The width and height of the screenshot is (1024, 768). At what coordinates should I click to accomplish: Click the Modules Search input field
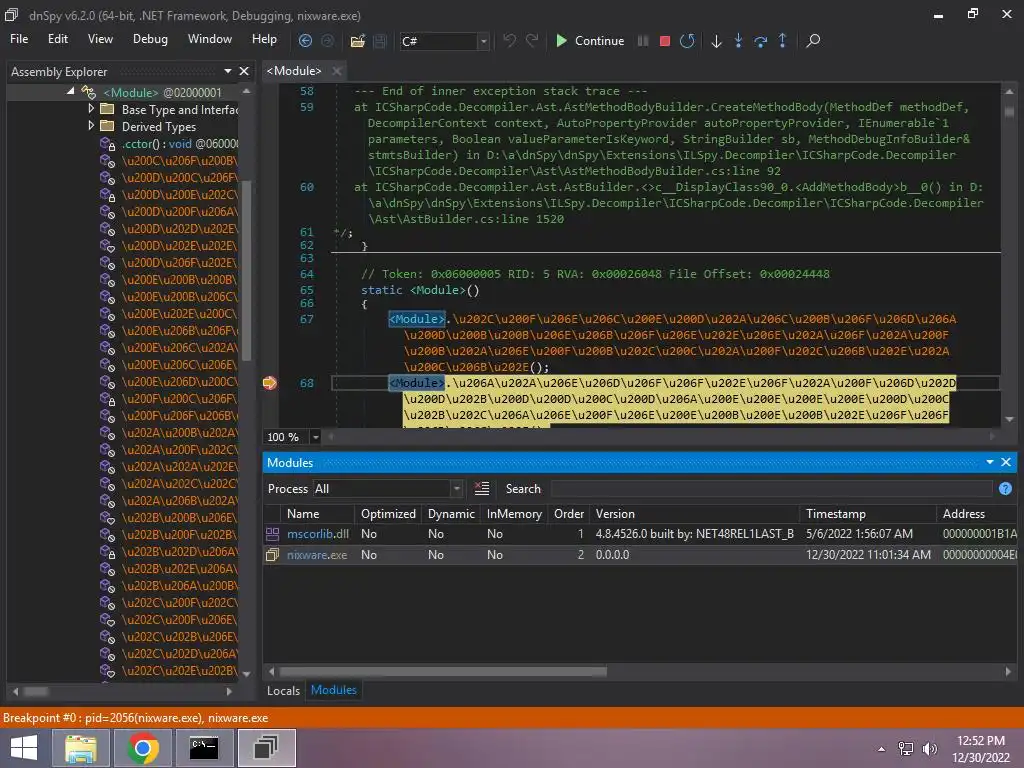click(771, 489)
